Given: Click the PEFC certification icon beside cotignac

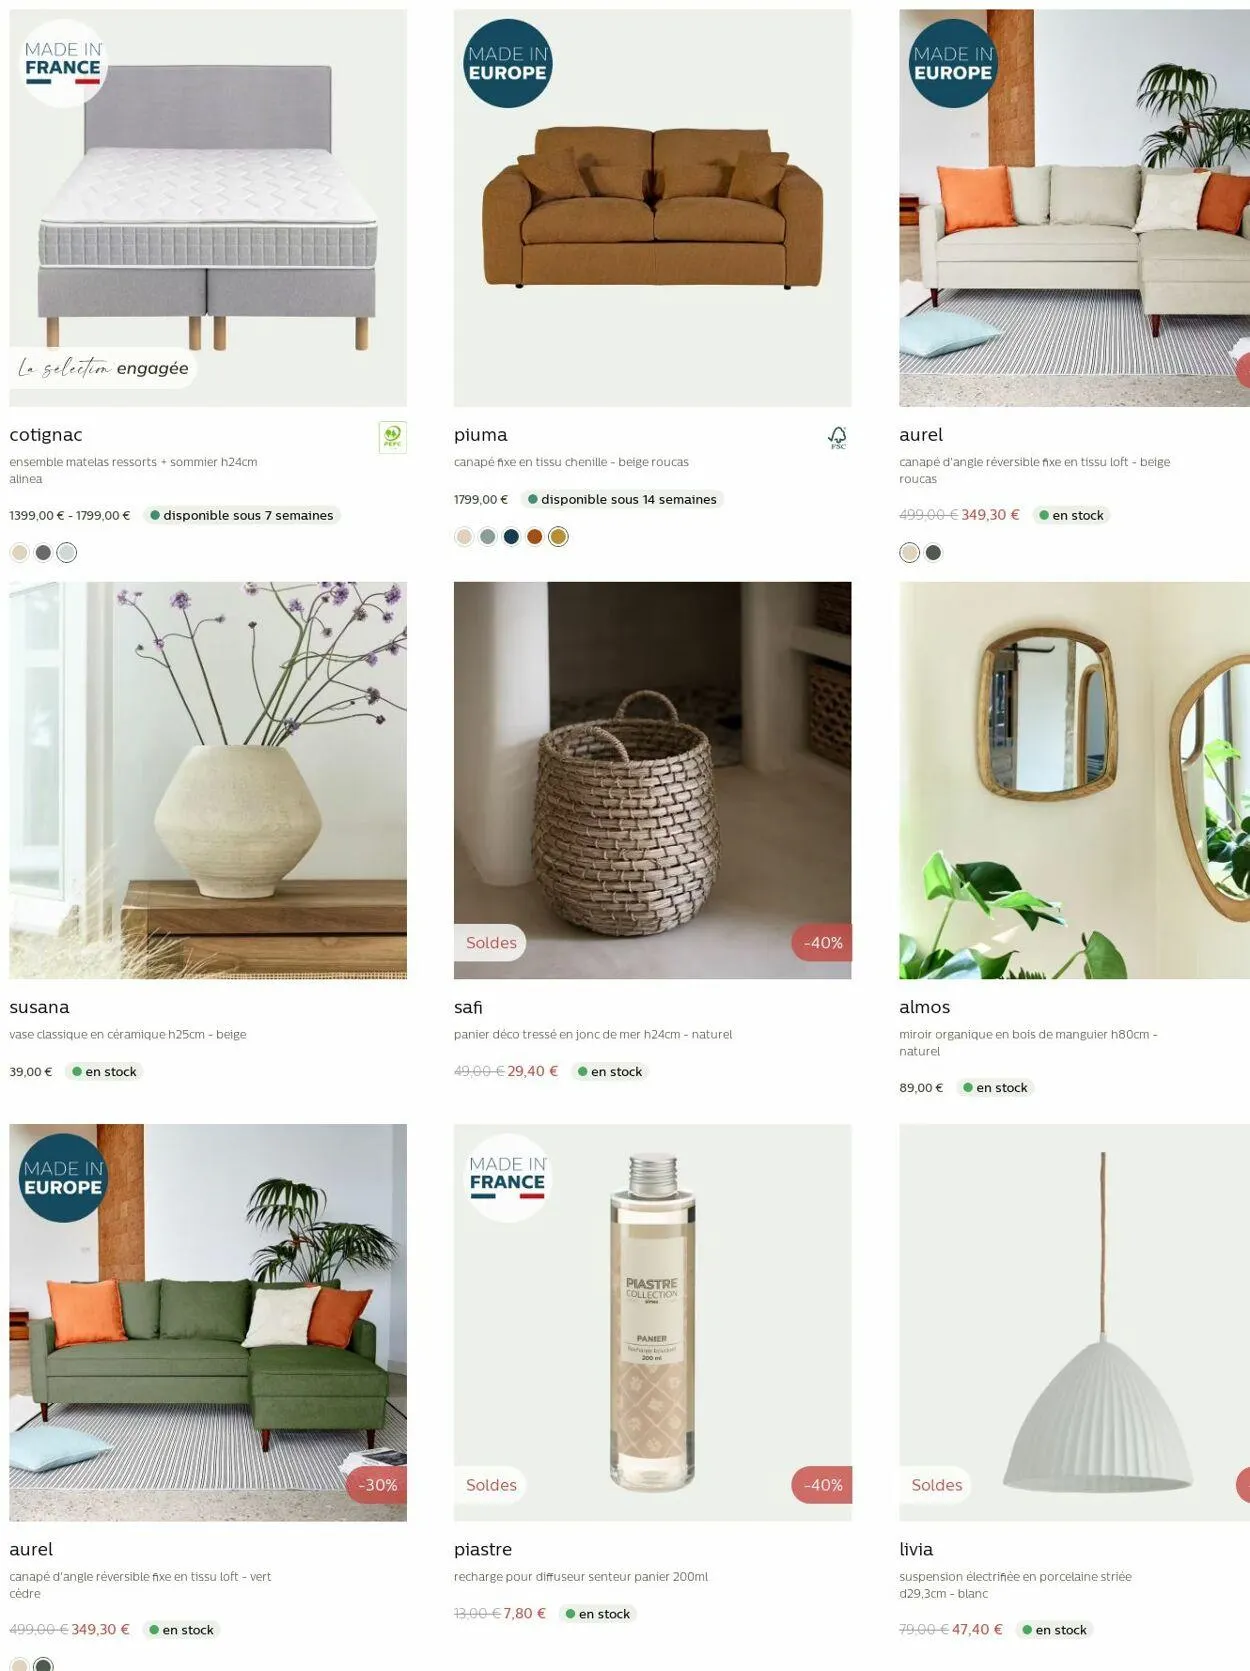Looking at the screenshot, I should point(392,437).
